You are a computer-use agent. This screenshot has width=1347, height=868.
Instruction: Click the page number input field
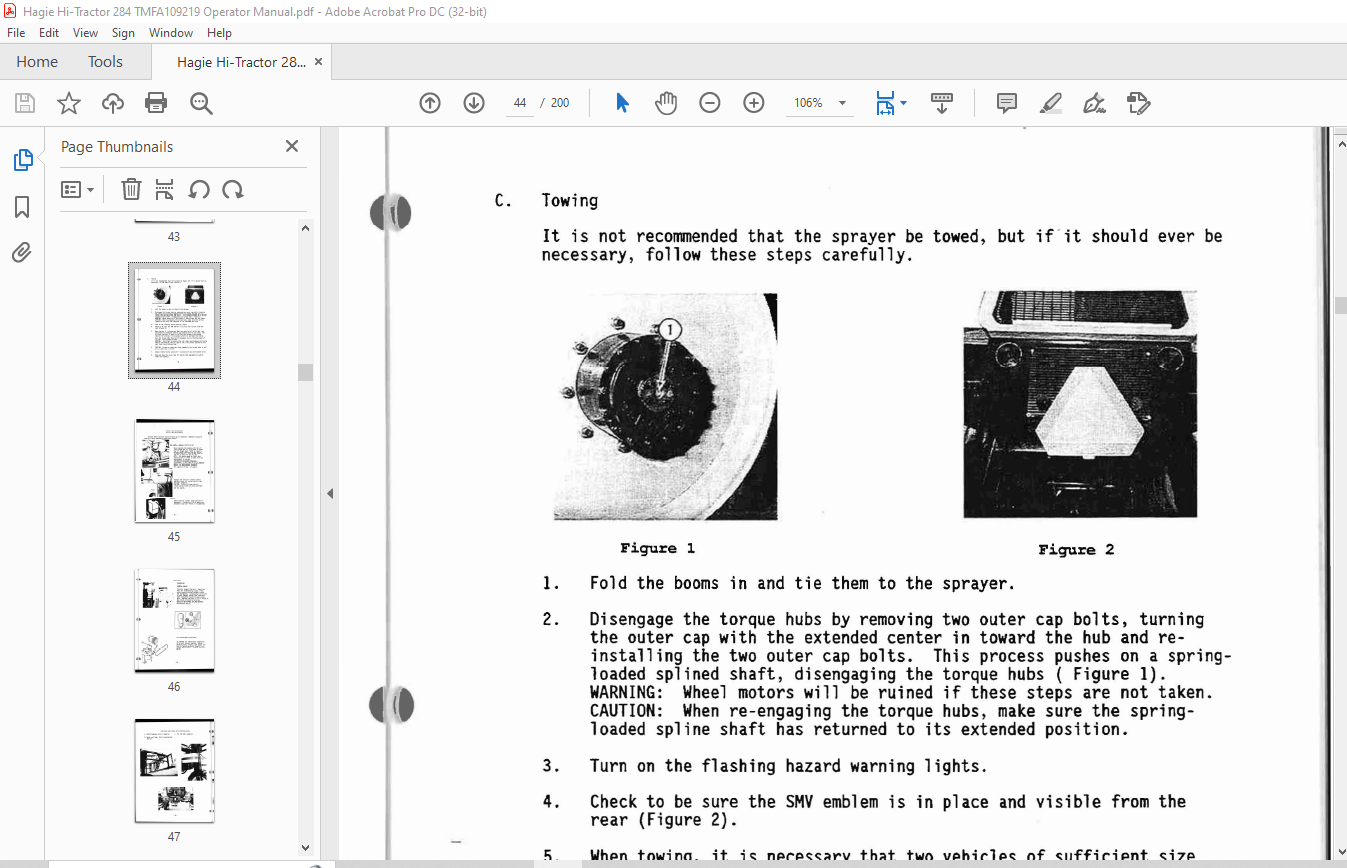520,103
